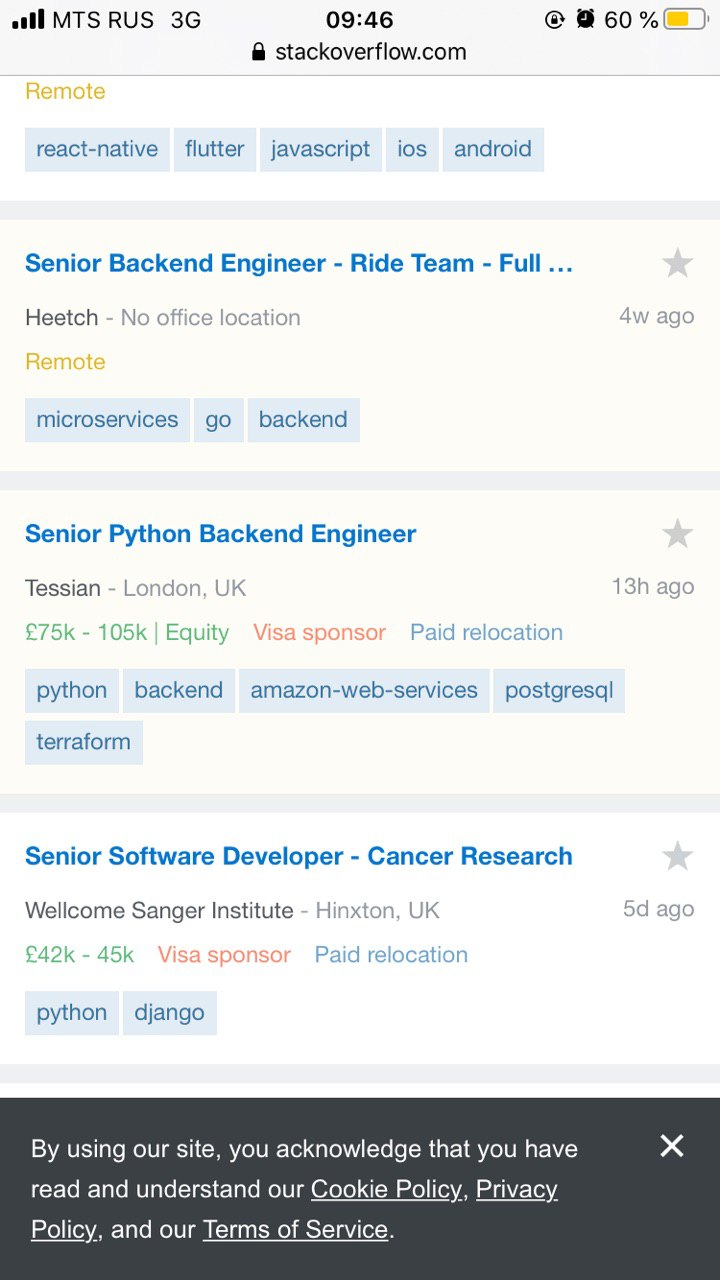720x1280 pixels.
Task: Open the Senior Python Backend Engineer posting
Action: pos(221,534)
